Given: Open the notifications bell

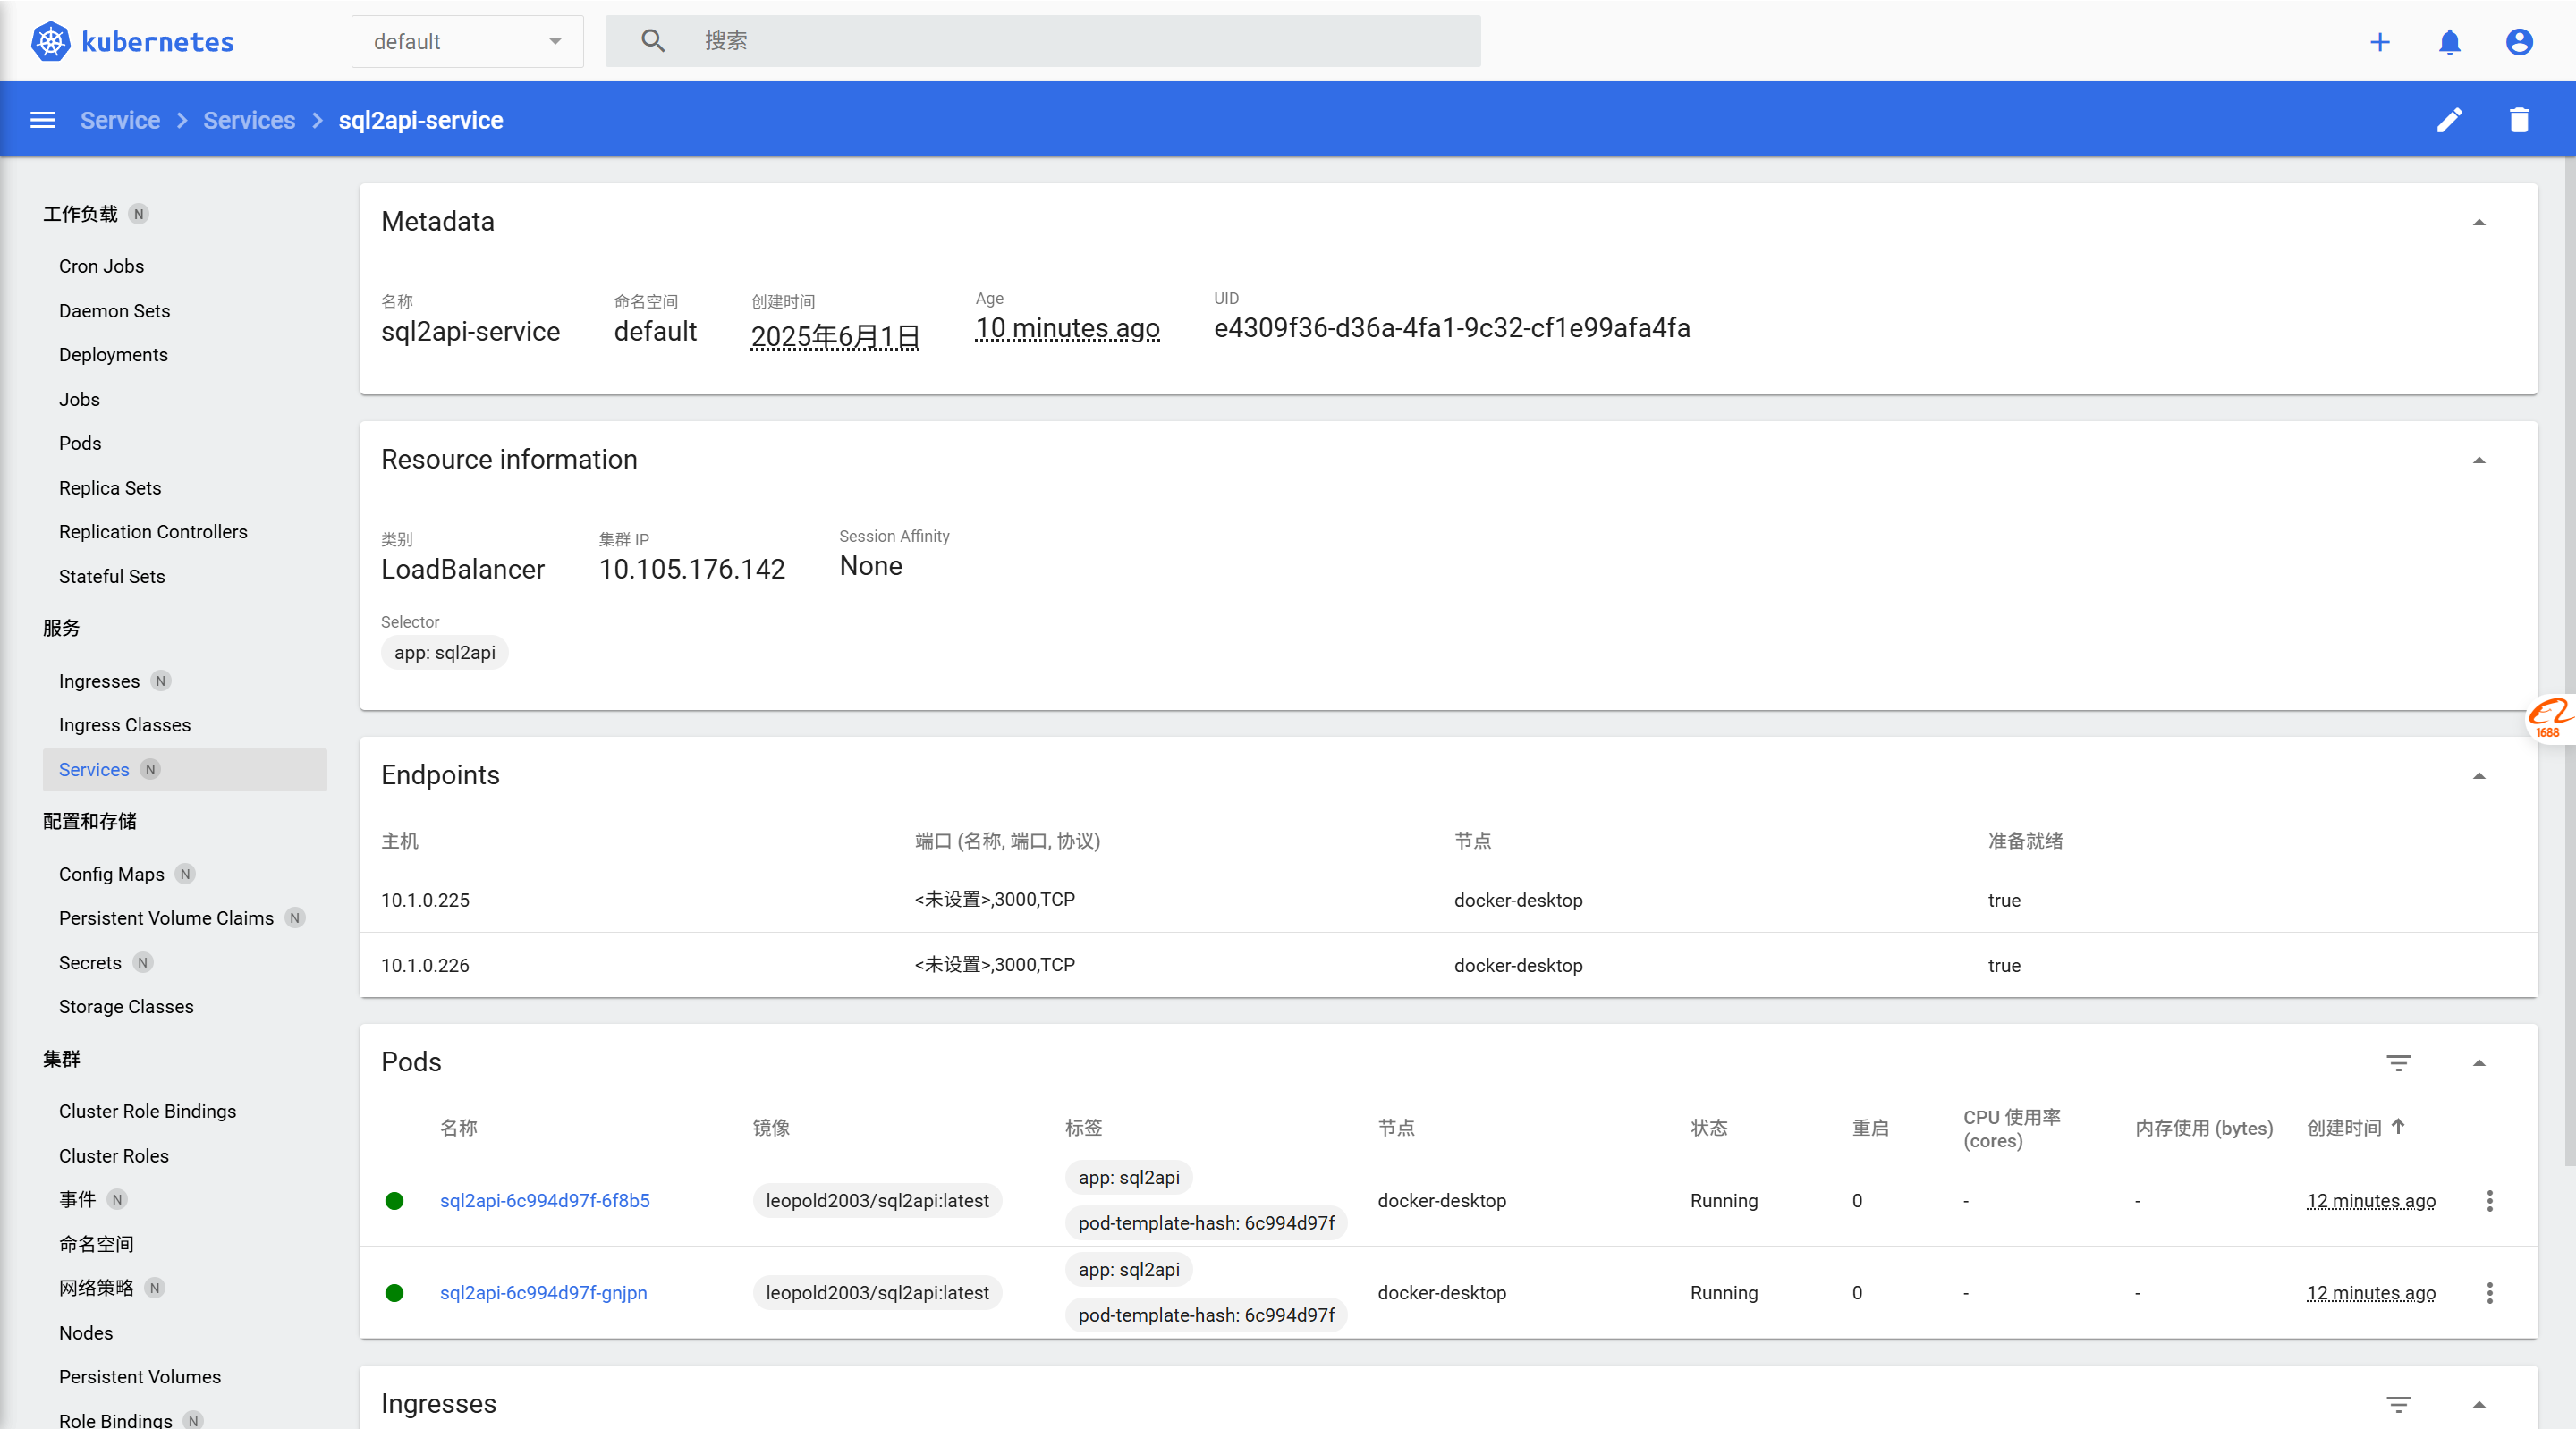Looking at the screenshot, I should tap(2449, 42).
